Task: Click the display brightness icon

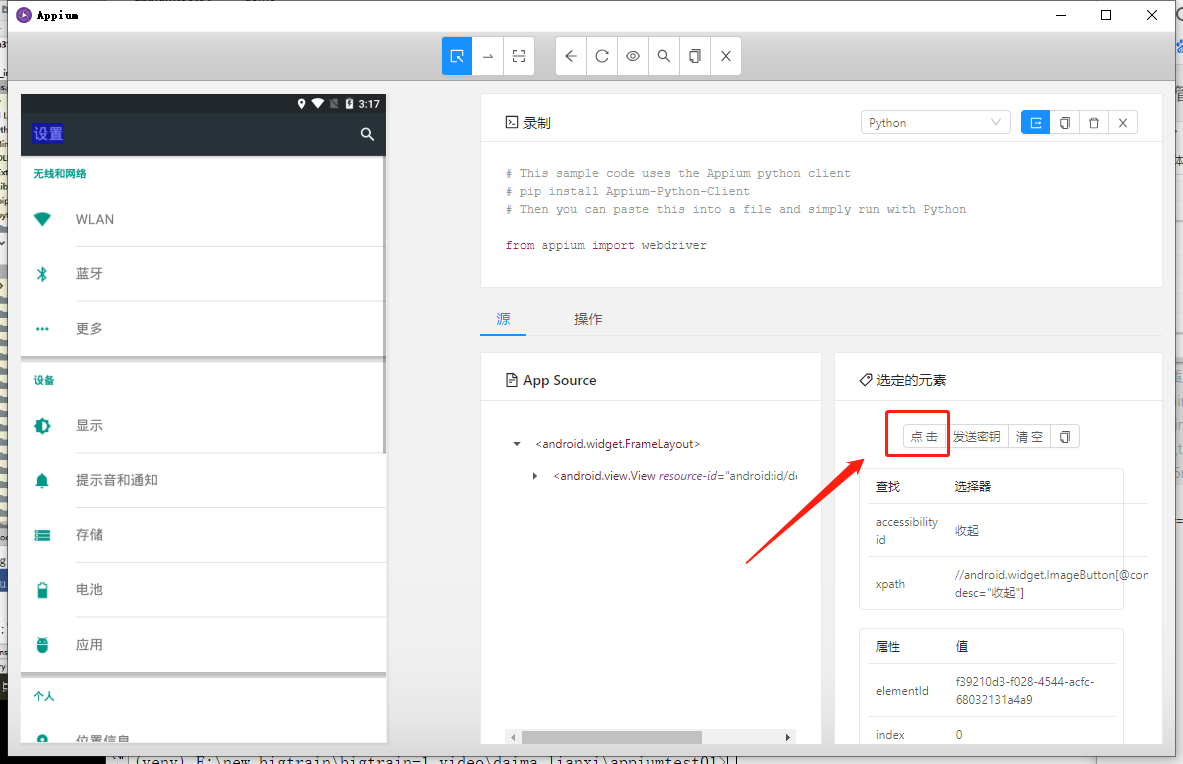Action: click(x=42, y=425)
